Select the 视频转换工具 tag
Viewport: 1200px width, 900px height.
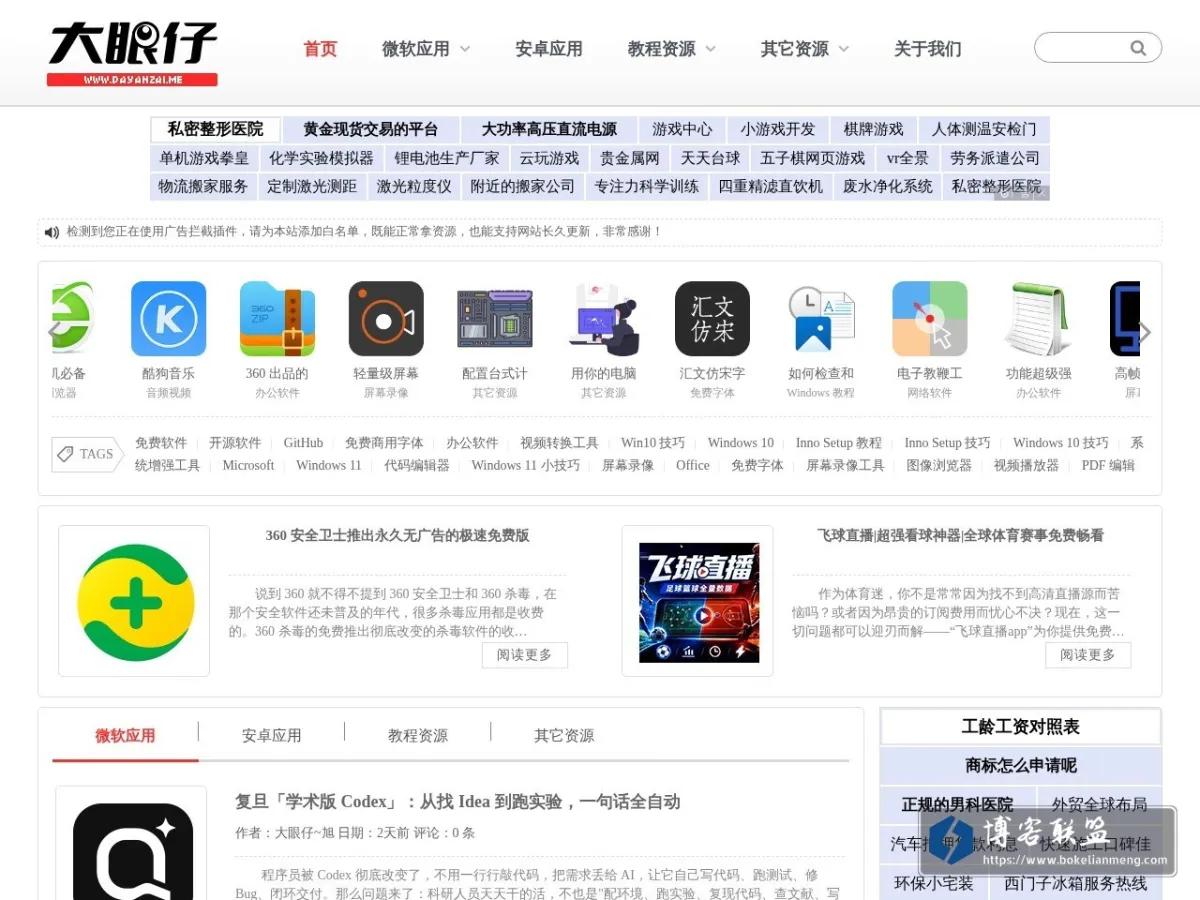tap(559, 443)
